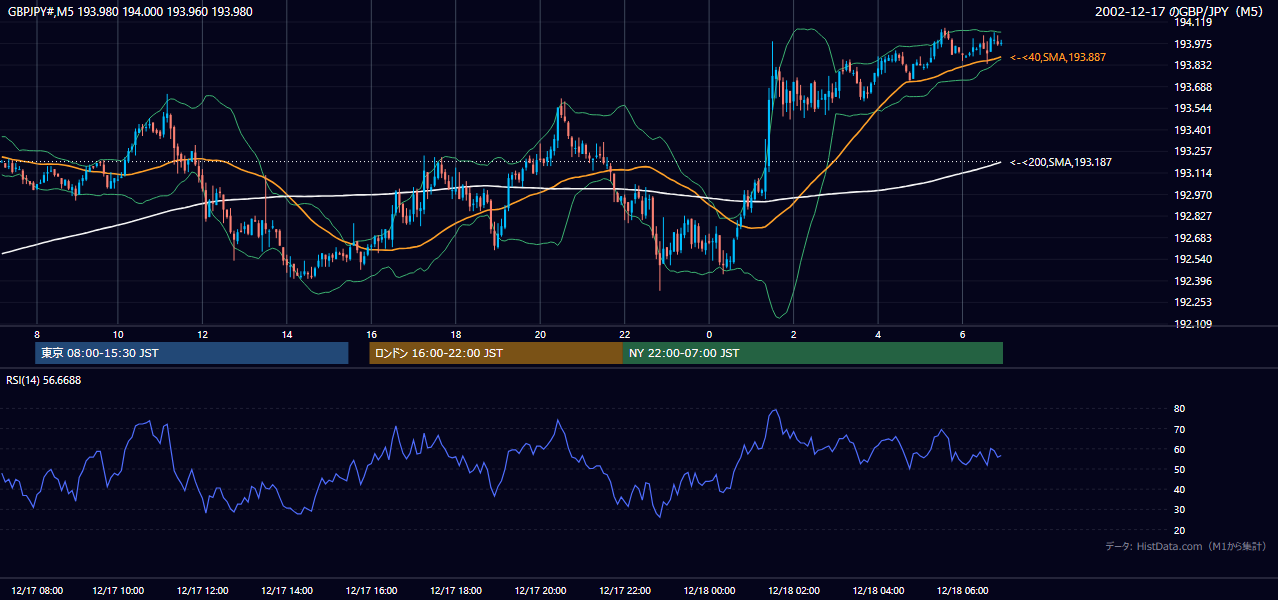Click the 2002-12-17 のGBP/JPY (M5) title
The height and width of the screenshot is (600, 1278).
[1178, 11]
